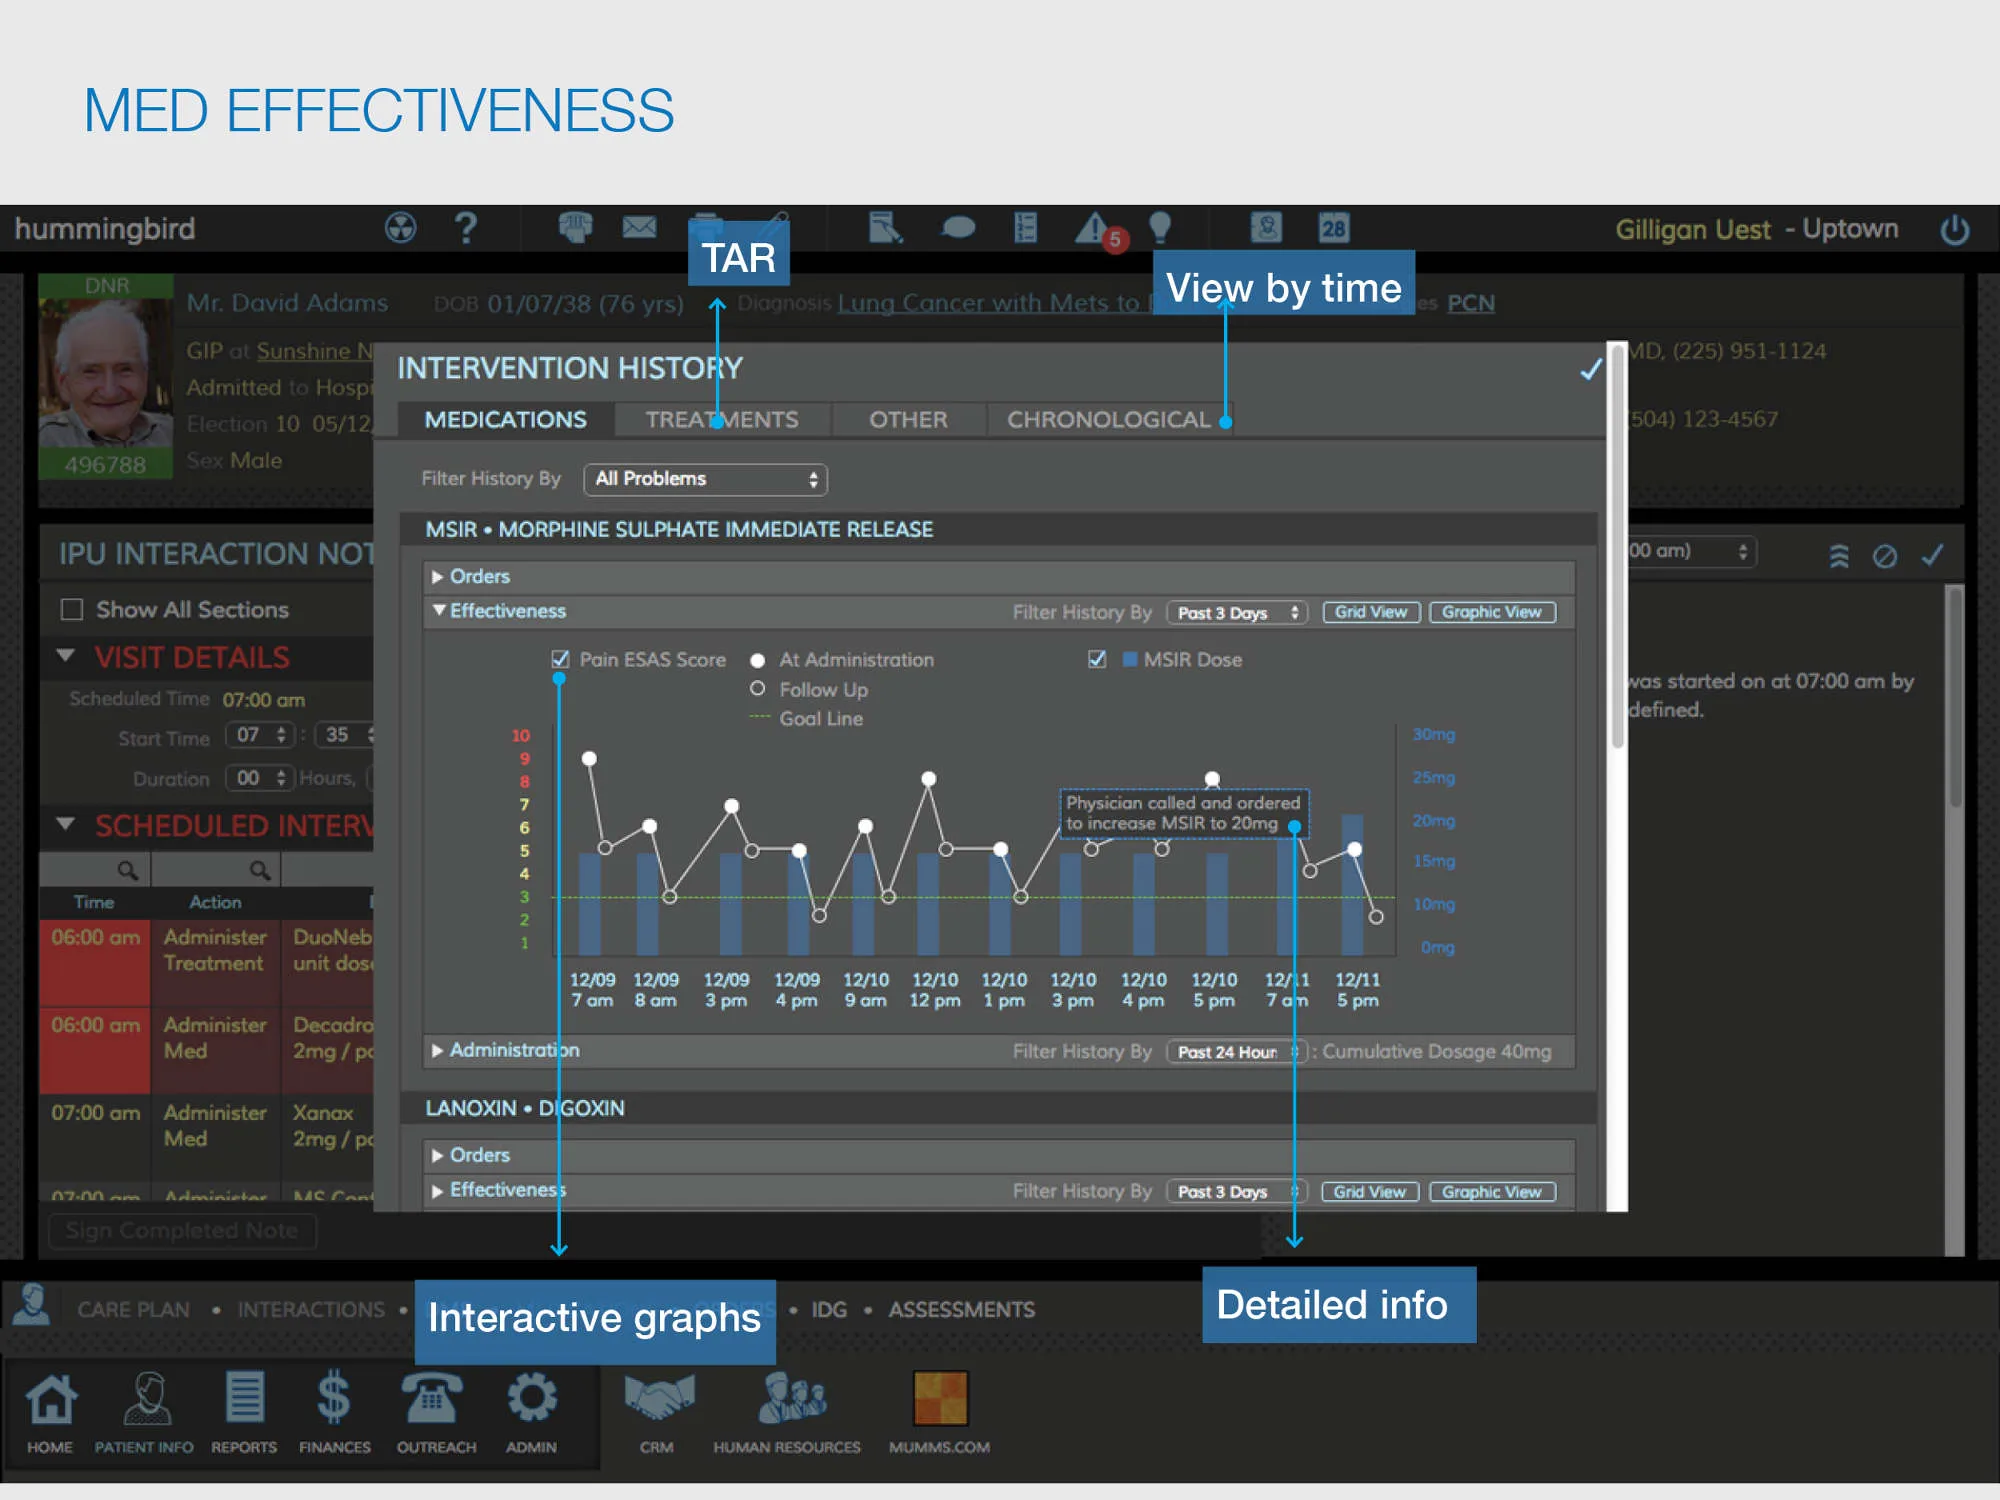Click Graphic View for MSIR effectiveness
Viewport: 2000px width, 1500px height.
[1492, 612]
